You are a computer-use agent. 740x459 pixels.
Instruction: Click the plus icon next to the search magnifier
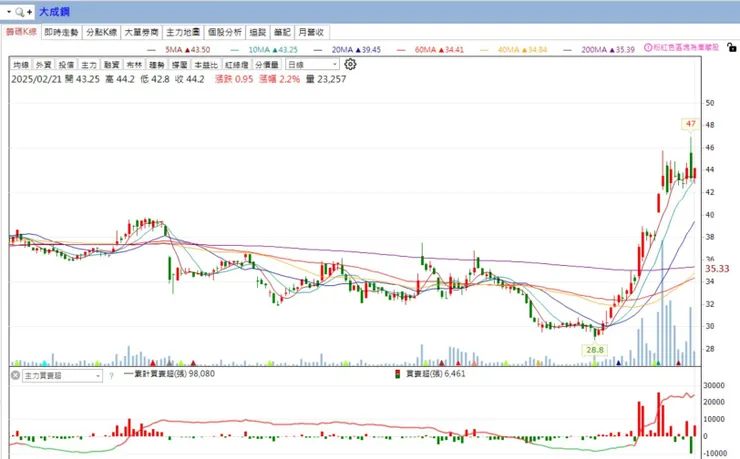(x=29, y=12)
